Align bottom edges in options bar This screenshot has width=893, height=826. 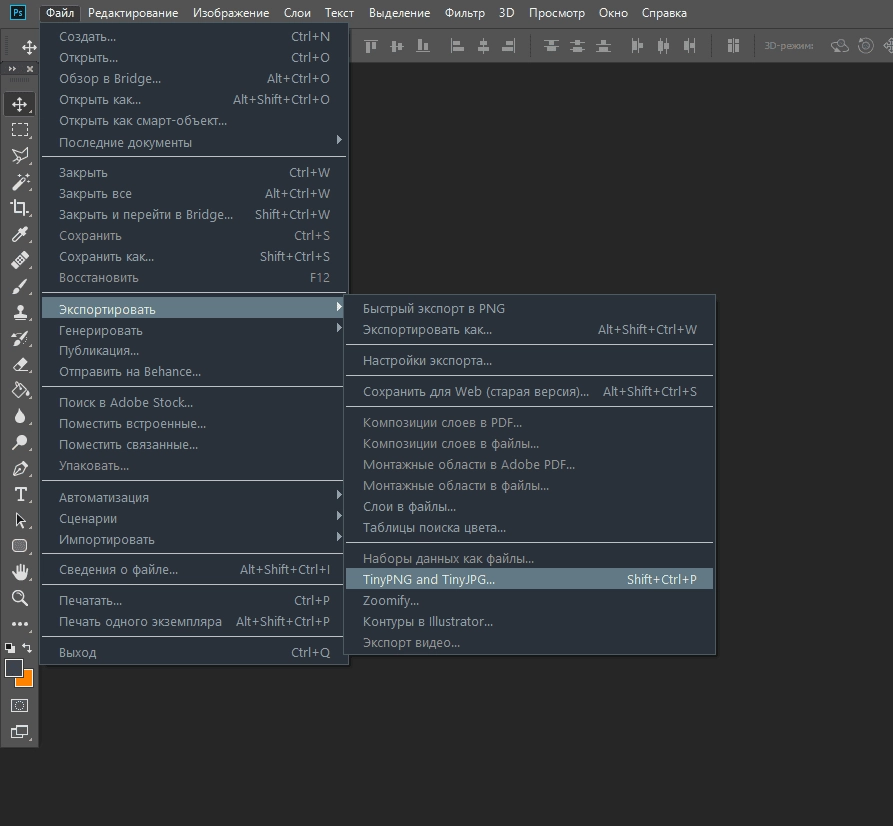tap(423, 46)
